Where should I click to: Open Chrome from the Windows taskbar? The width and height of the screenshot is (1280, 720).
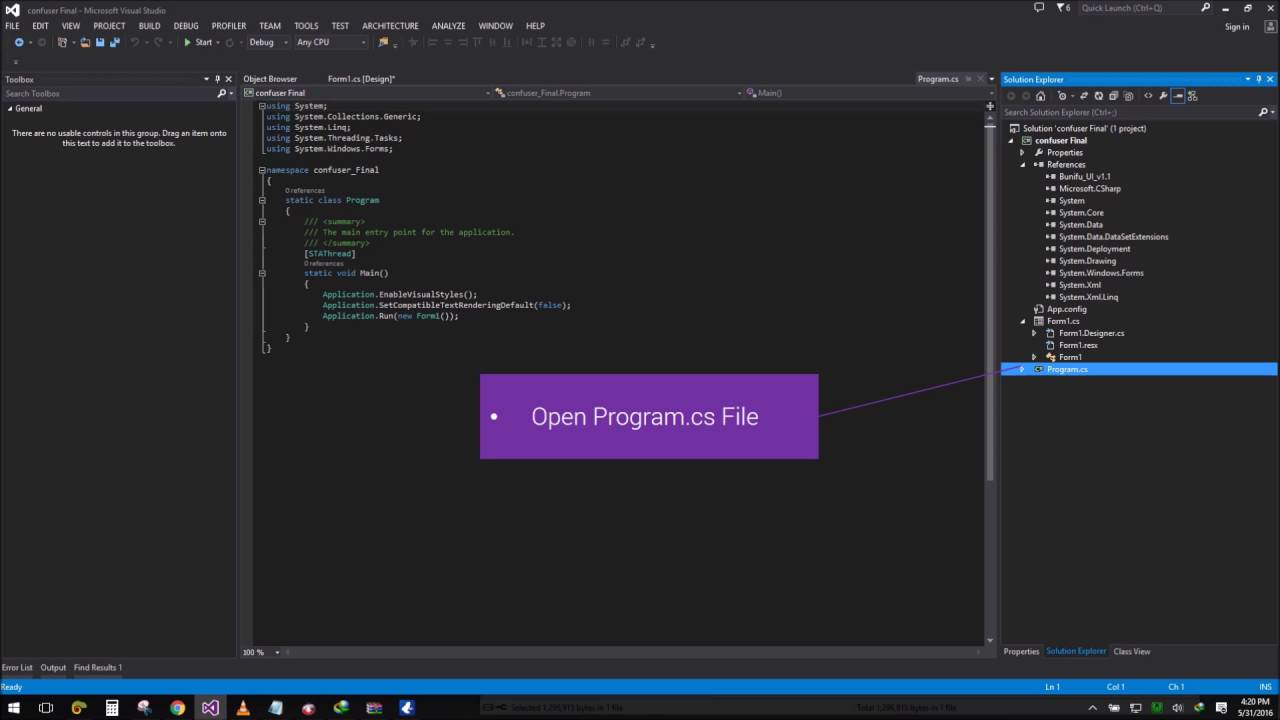(177, 707)
